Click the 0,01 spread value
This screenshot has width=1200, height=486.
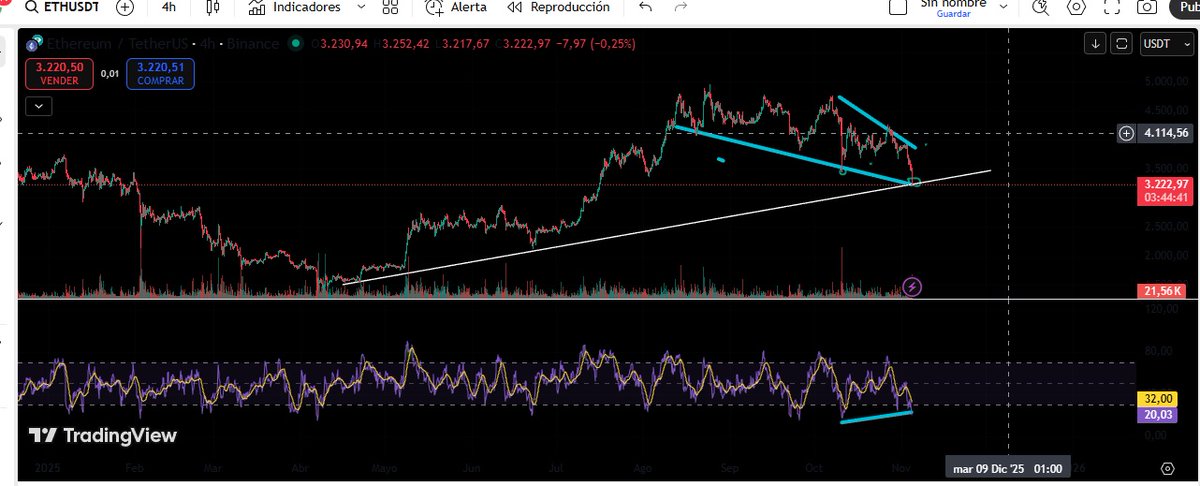108,73
